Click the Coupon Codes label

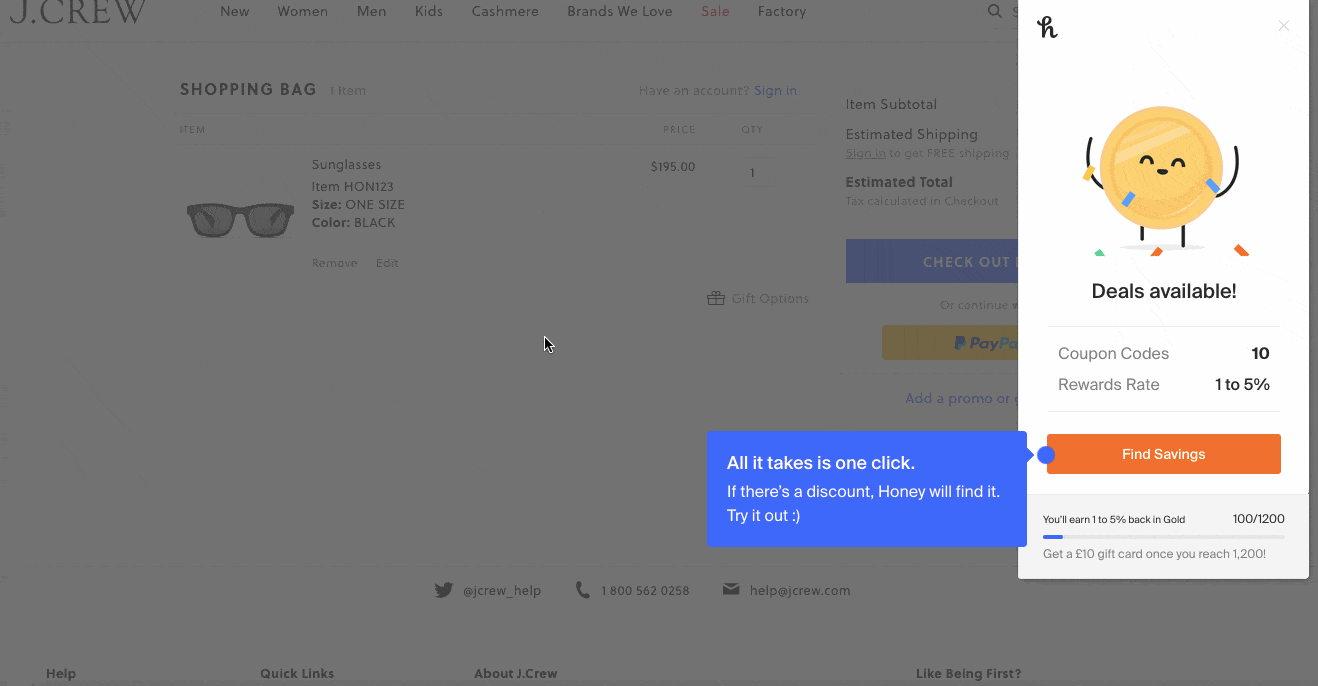[x=1114, y=353]
